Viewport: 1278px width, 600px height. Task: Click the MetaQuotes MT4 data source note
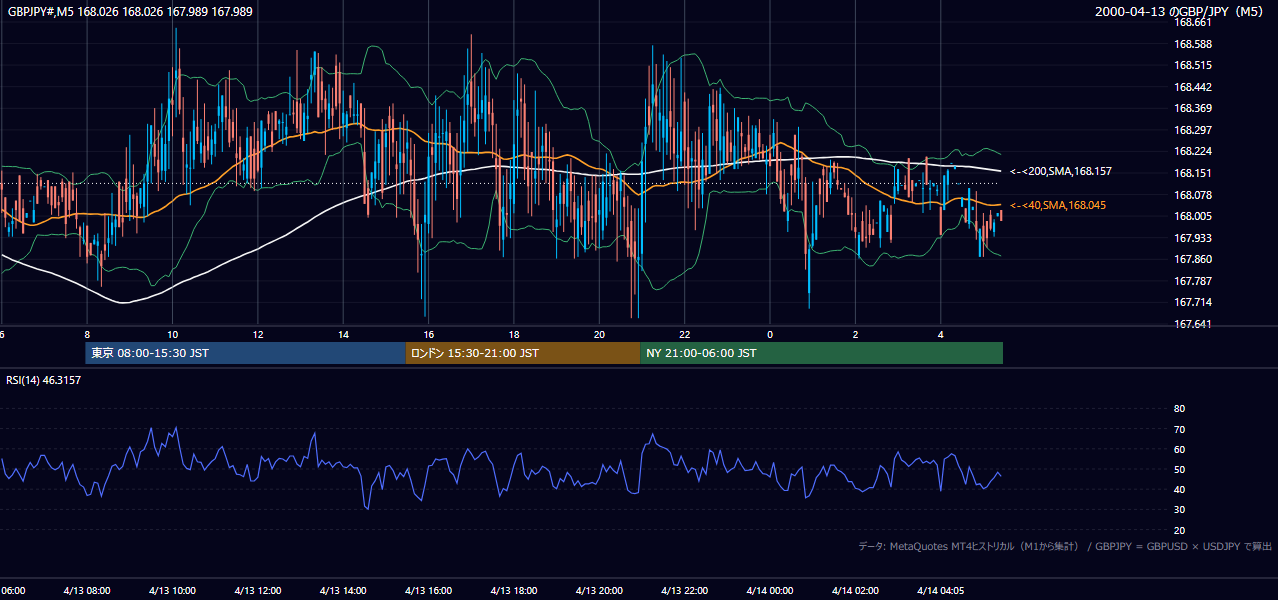coord(1065,546)
